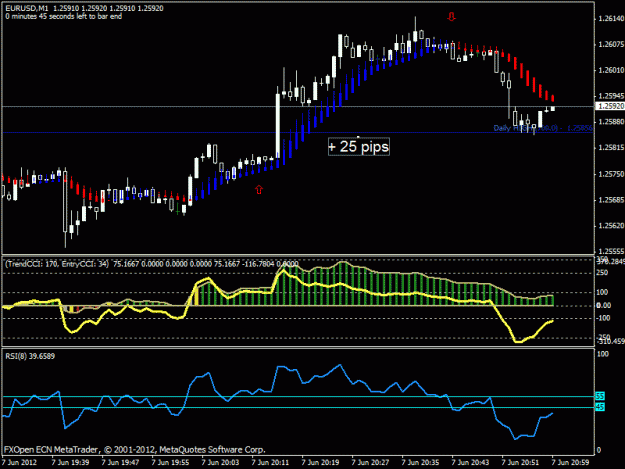Click price axis value 1.25685
The width and height of the screenshot is (625, 469).
click(x=611, y=200)
